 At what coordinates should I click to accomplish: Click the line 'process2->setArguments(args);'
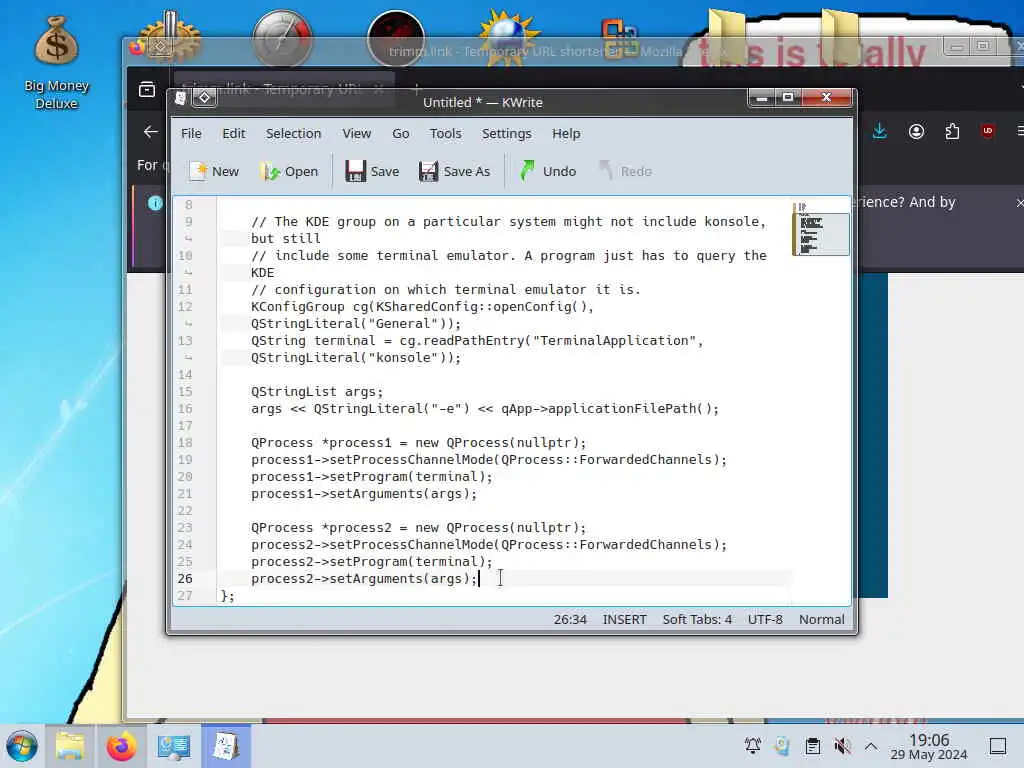click(x=364, y=579)
